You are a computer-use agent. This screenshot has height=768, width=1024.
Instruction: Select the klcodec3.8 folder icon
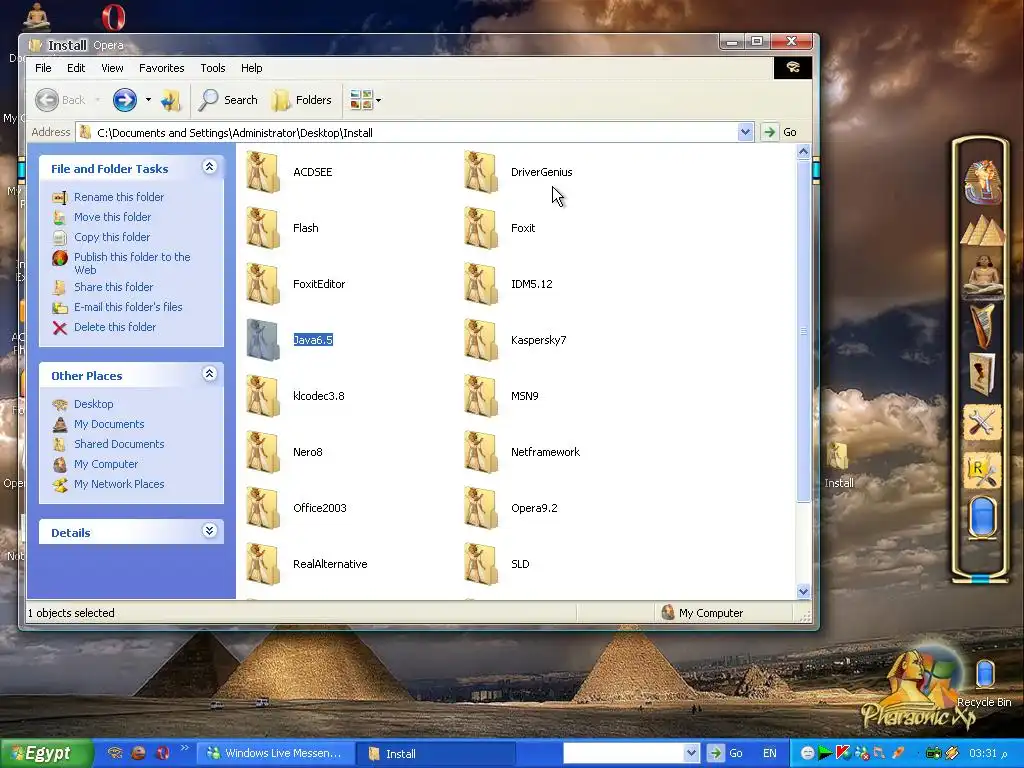[x=263, y=396]
